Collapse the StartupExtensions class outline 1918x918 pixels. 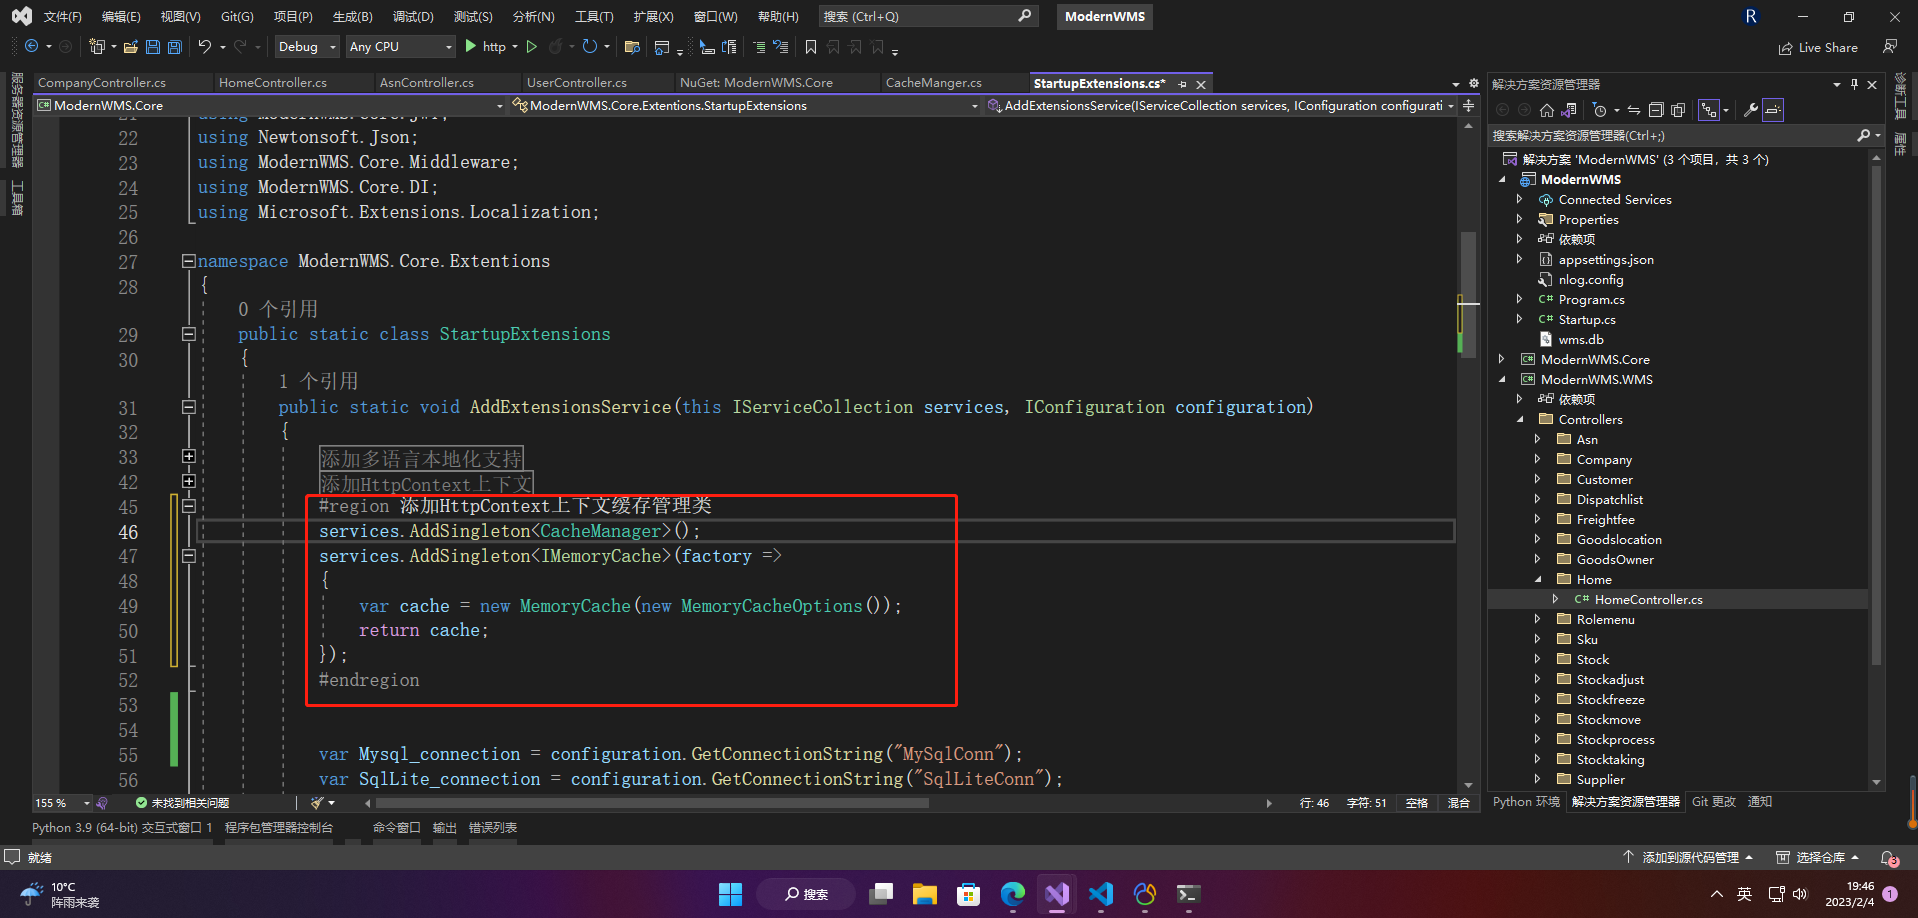[188, 334]
